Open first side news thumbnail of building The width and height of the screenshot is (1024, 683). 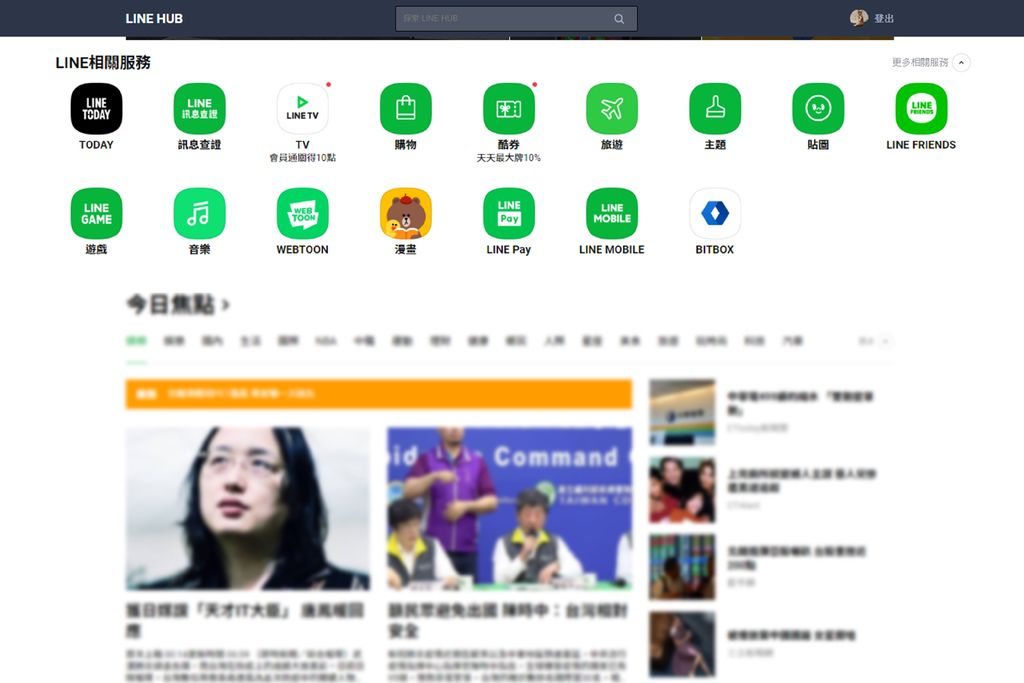[682, 412]
